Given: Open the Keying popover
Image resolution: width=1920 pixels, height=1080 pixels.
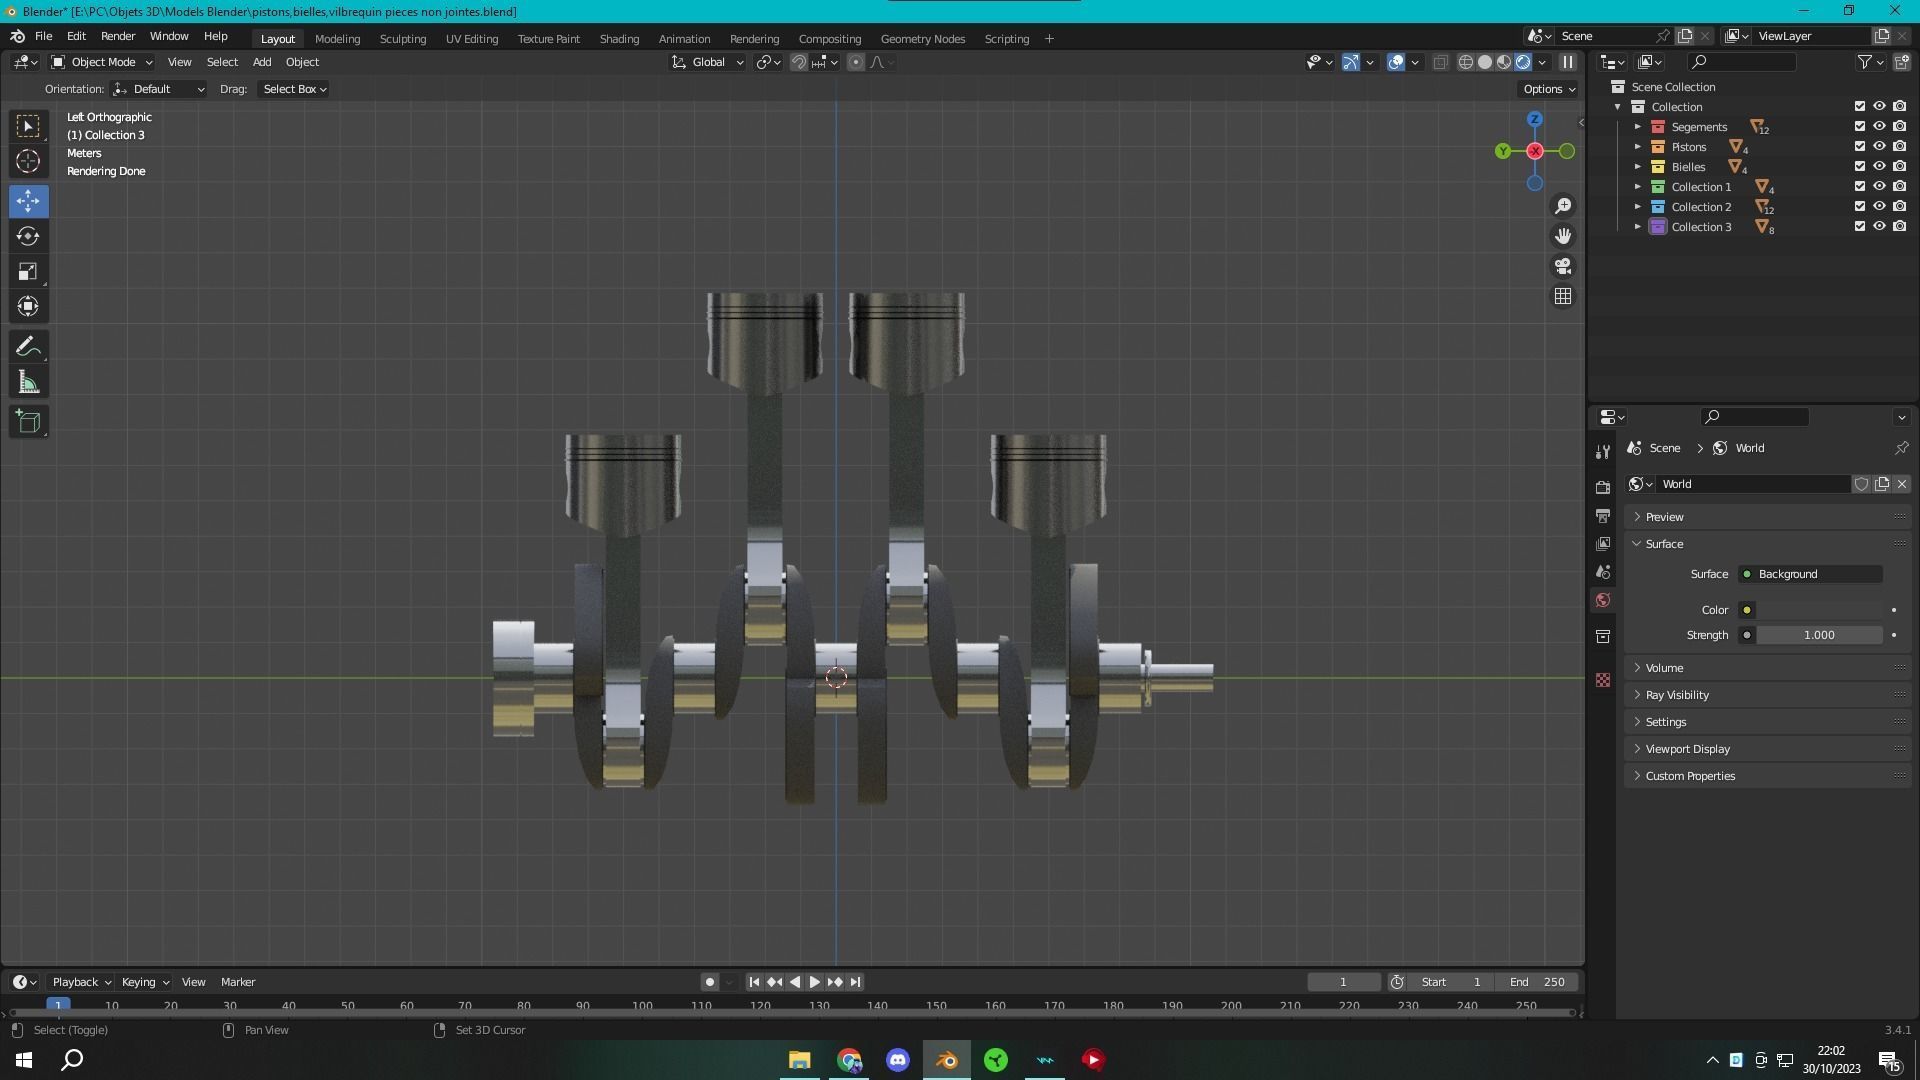Looking at the screenshot, I should click(144, 982).
